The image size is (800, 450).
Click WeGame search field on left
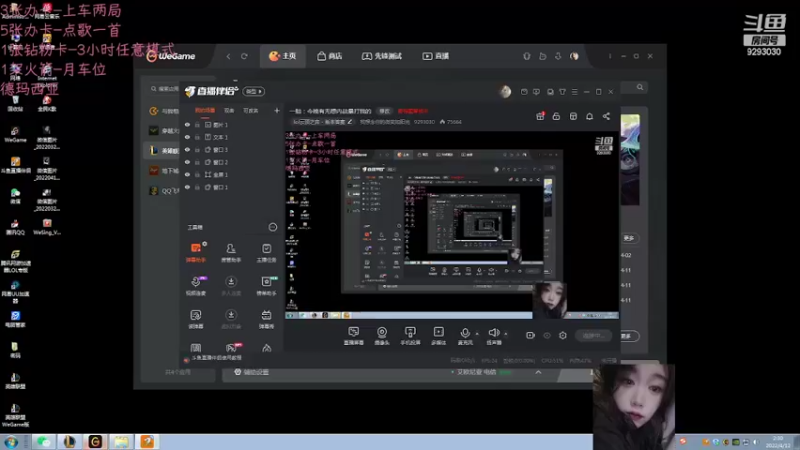point(165,89)
